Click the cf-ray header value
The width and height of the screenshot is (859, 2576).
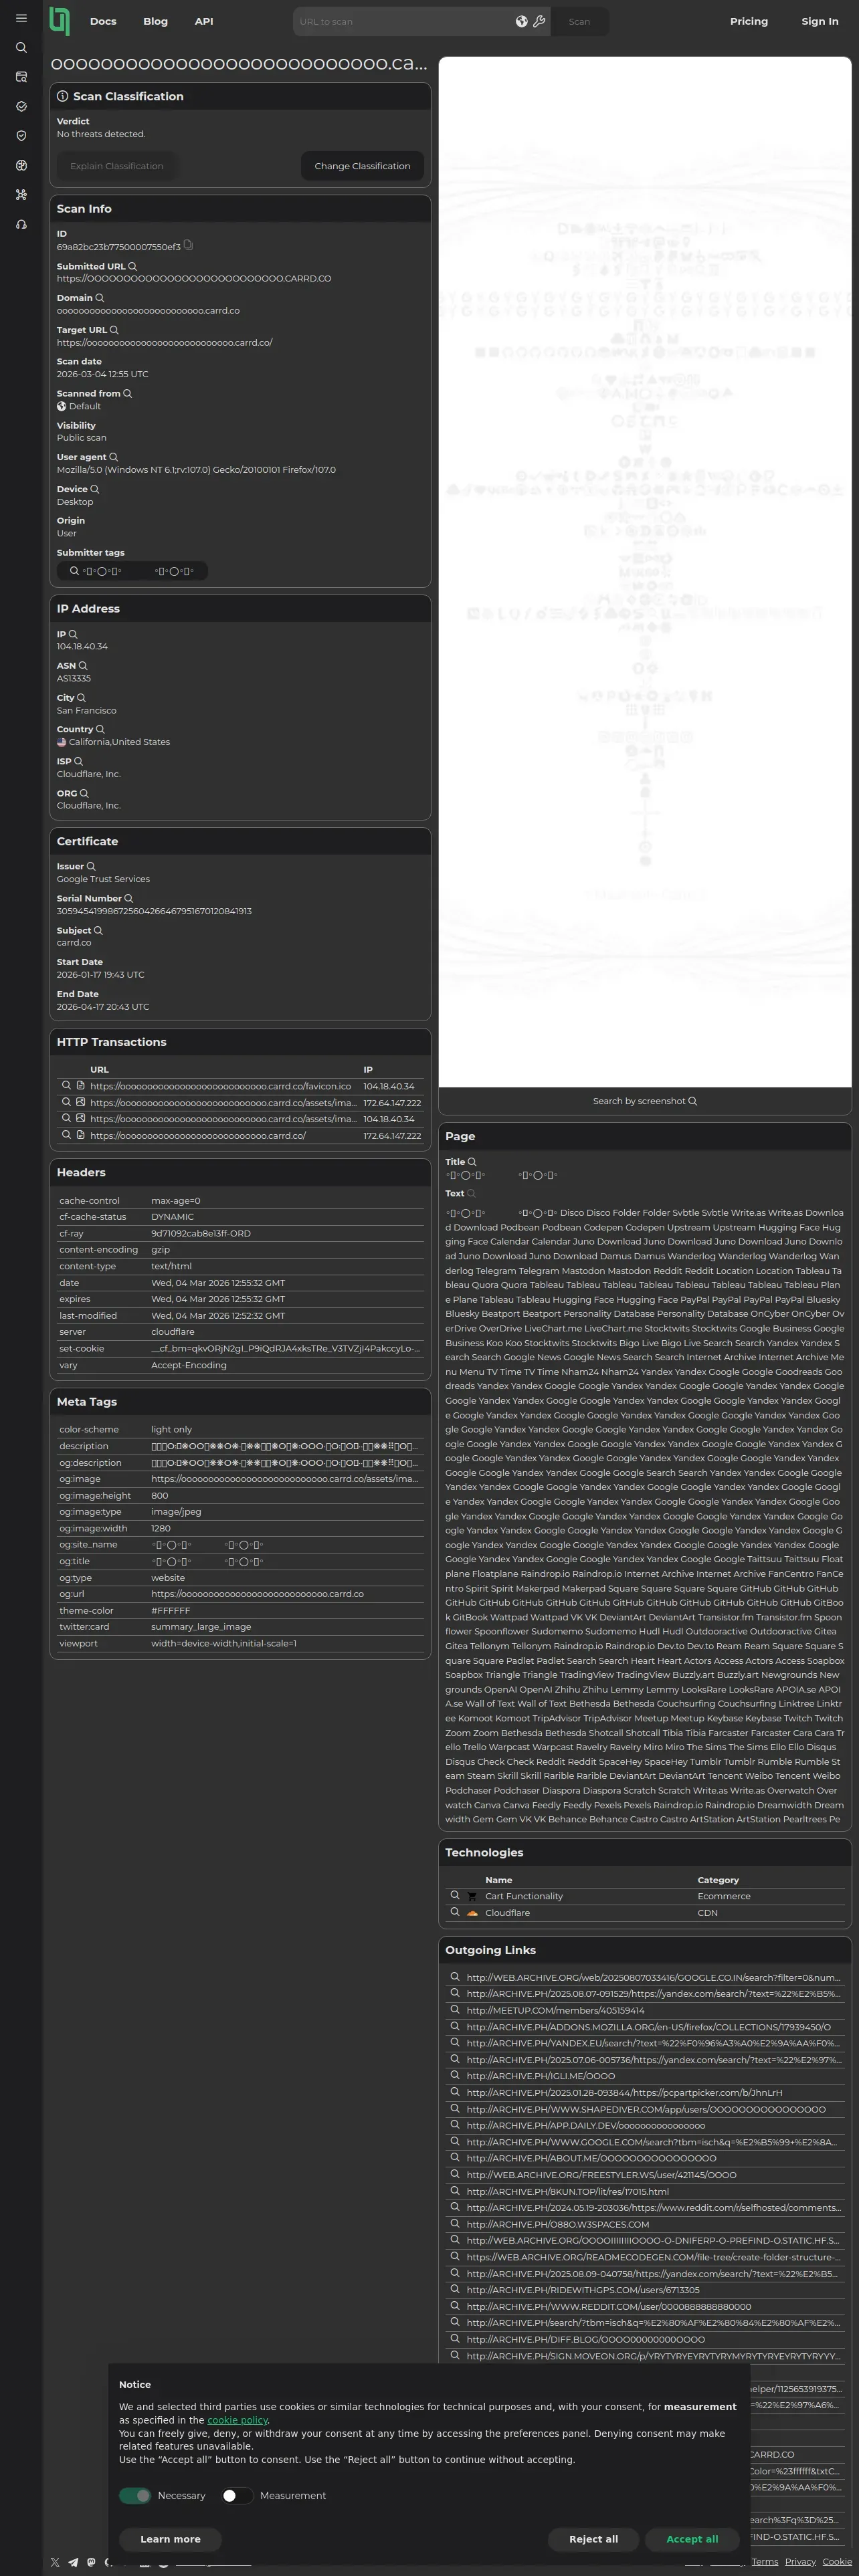[x=201, y=1233]
